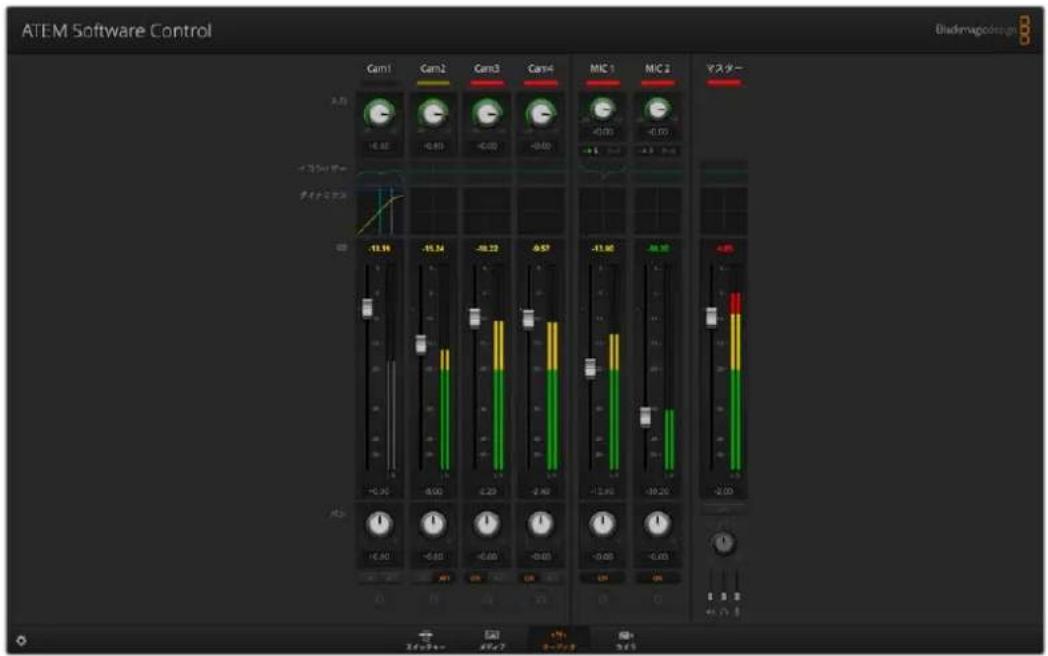Toggle the Cam1 ON button

(370, 578)
